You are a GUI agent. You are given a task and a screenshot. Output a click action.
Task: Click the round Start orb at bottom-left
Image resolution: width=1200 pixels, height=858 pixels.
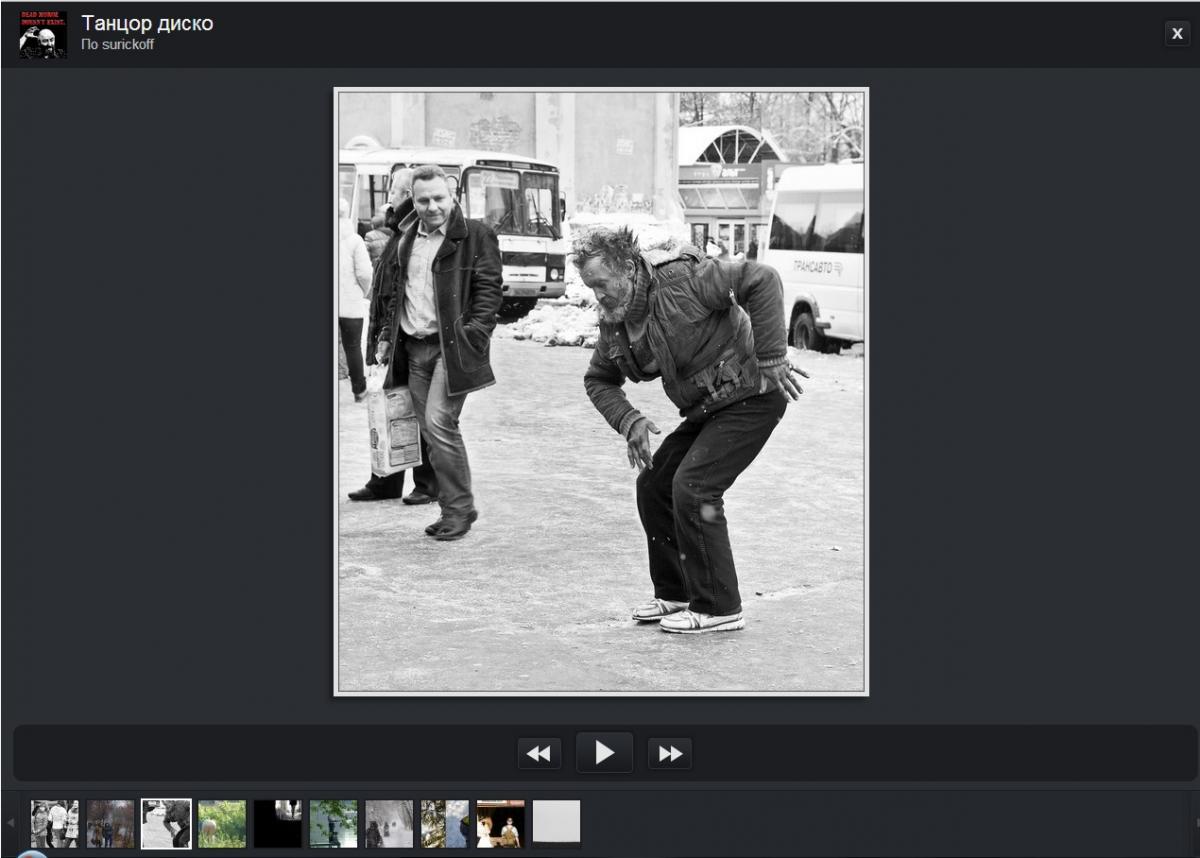(31, 853)
